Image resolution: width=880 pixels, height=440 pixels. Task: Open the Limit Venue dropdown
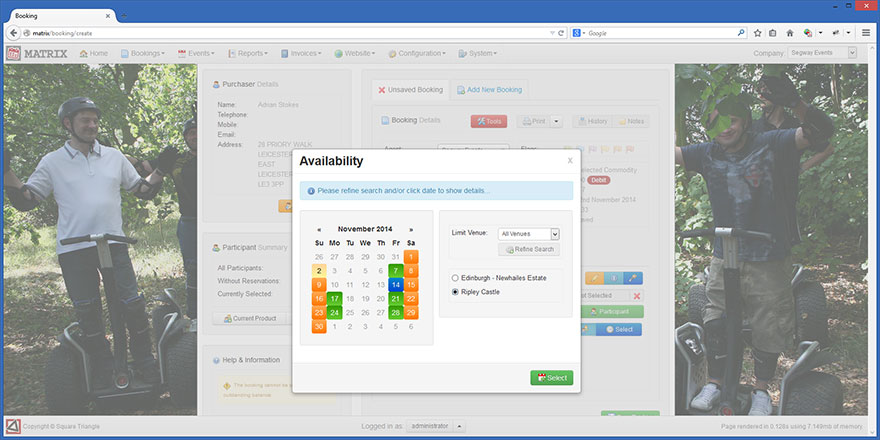[529, 234]
